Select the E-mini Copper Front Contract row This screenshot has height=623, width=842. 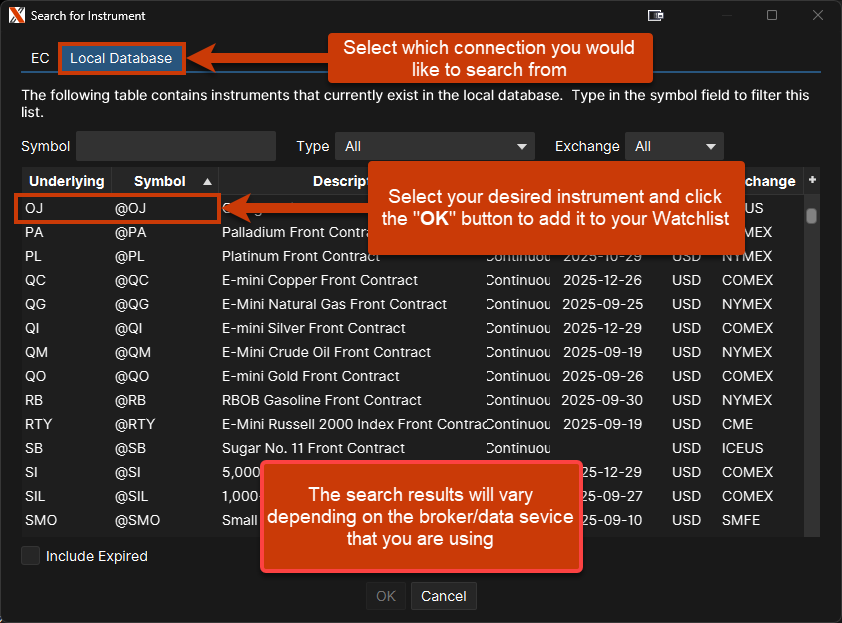(320, 280)
